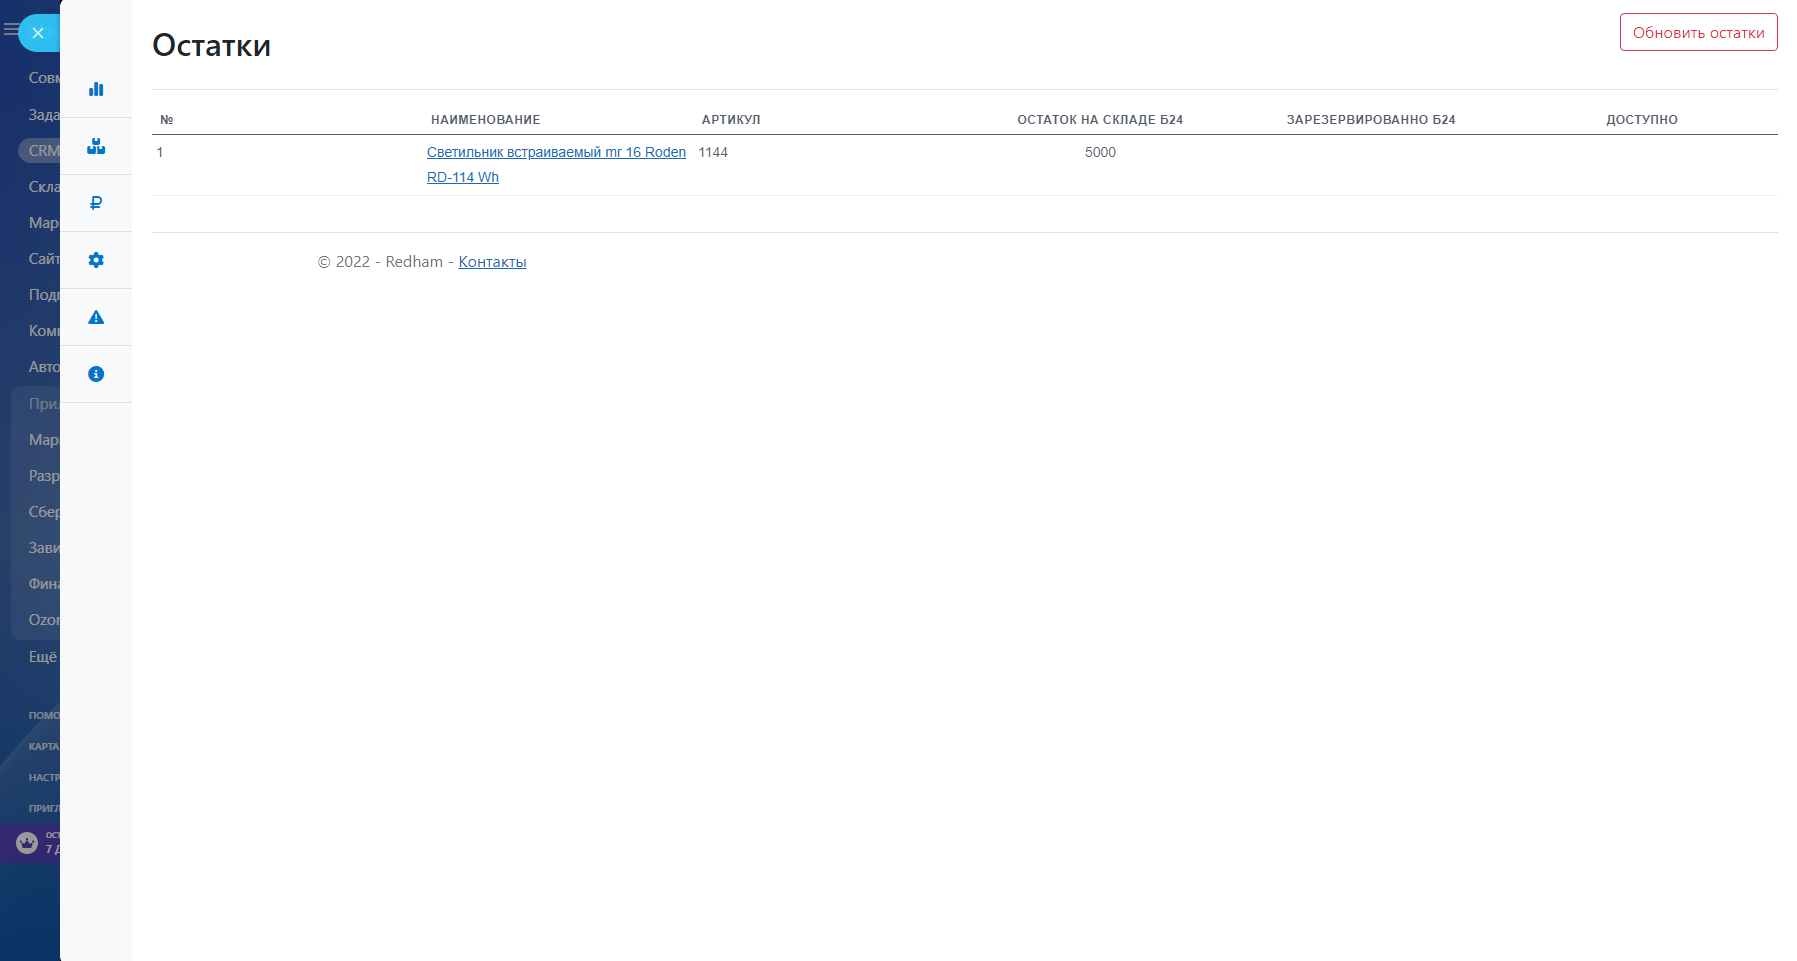
Task: Open the Контакты link in footer
Action: click(492, 262)
